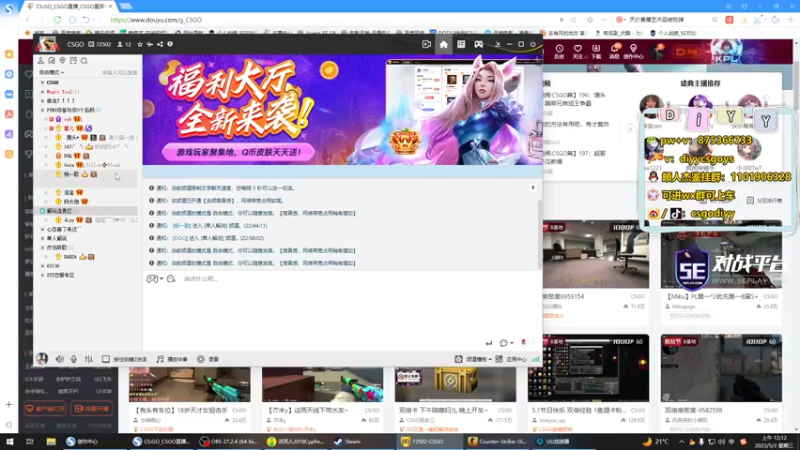Open the note board icon above channel tree
800x450 pixels.
coord(73,61)
